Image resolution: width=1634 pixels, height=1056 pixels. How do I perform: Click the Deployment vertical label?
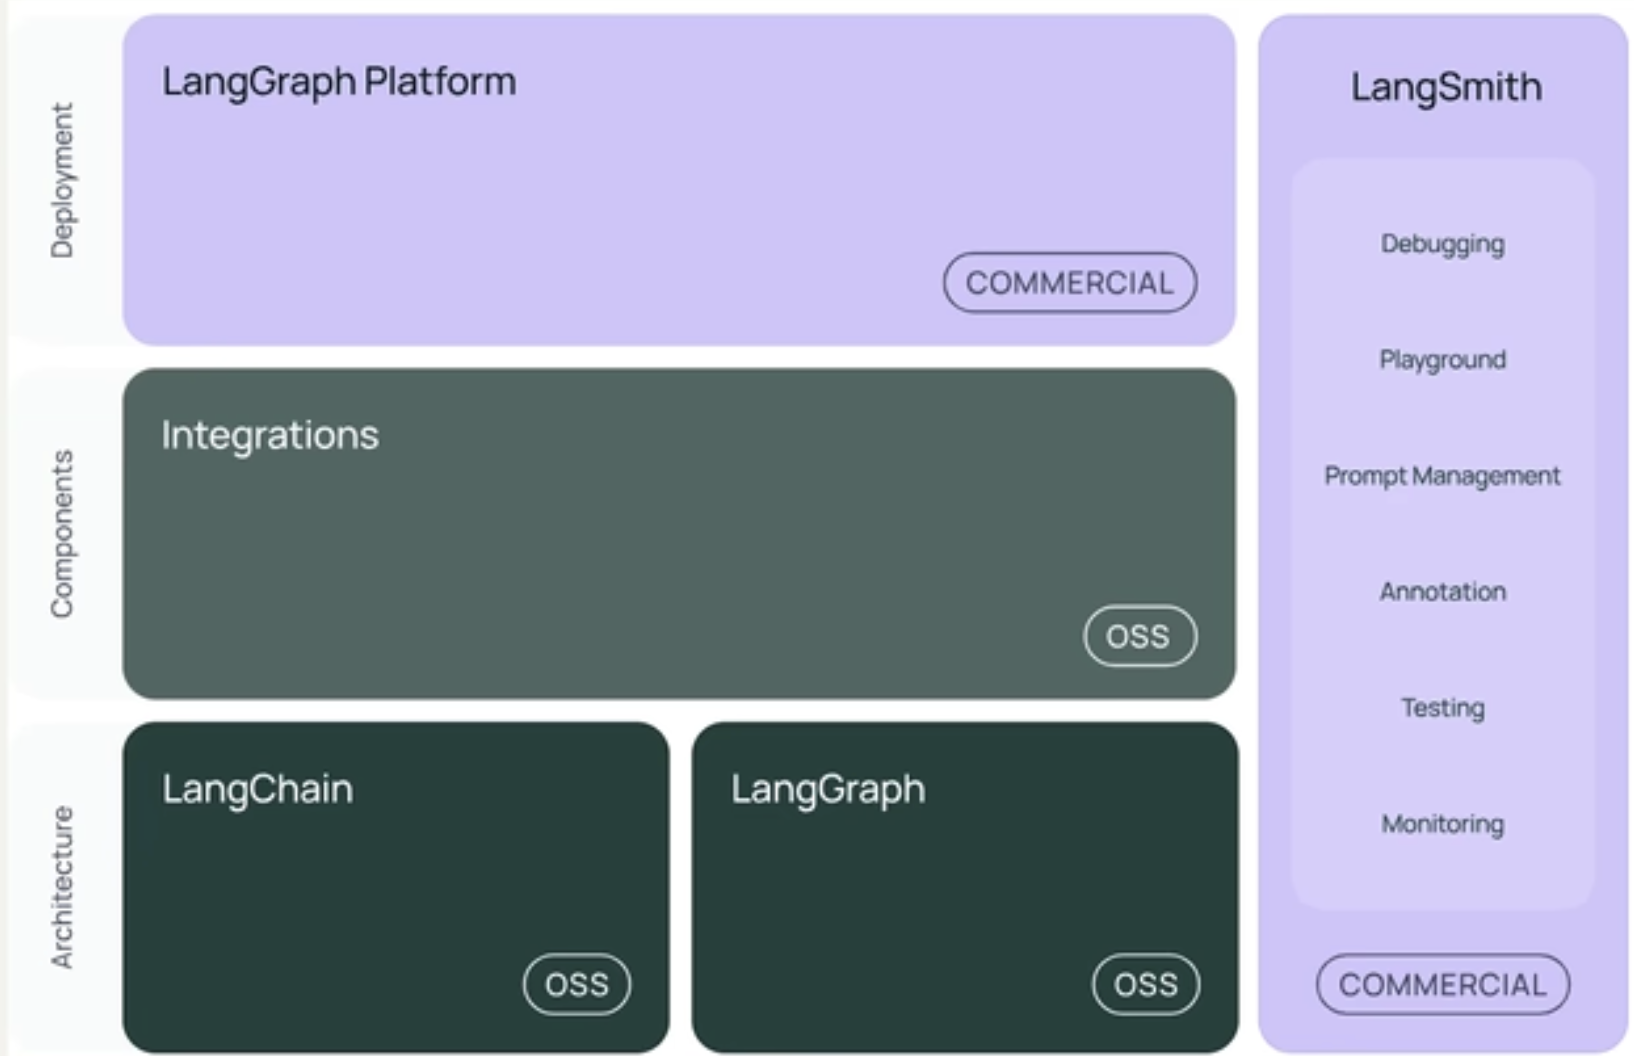[x=62, y=180]
